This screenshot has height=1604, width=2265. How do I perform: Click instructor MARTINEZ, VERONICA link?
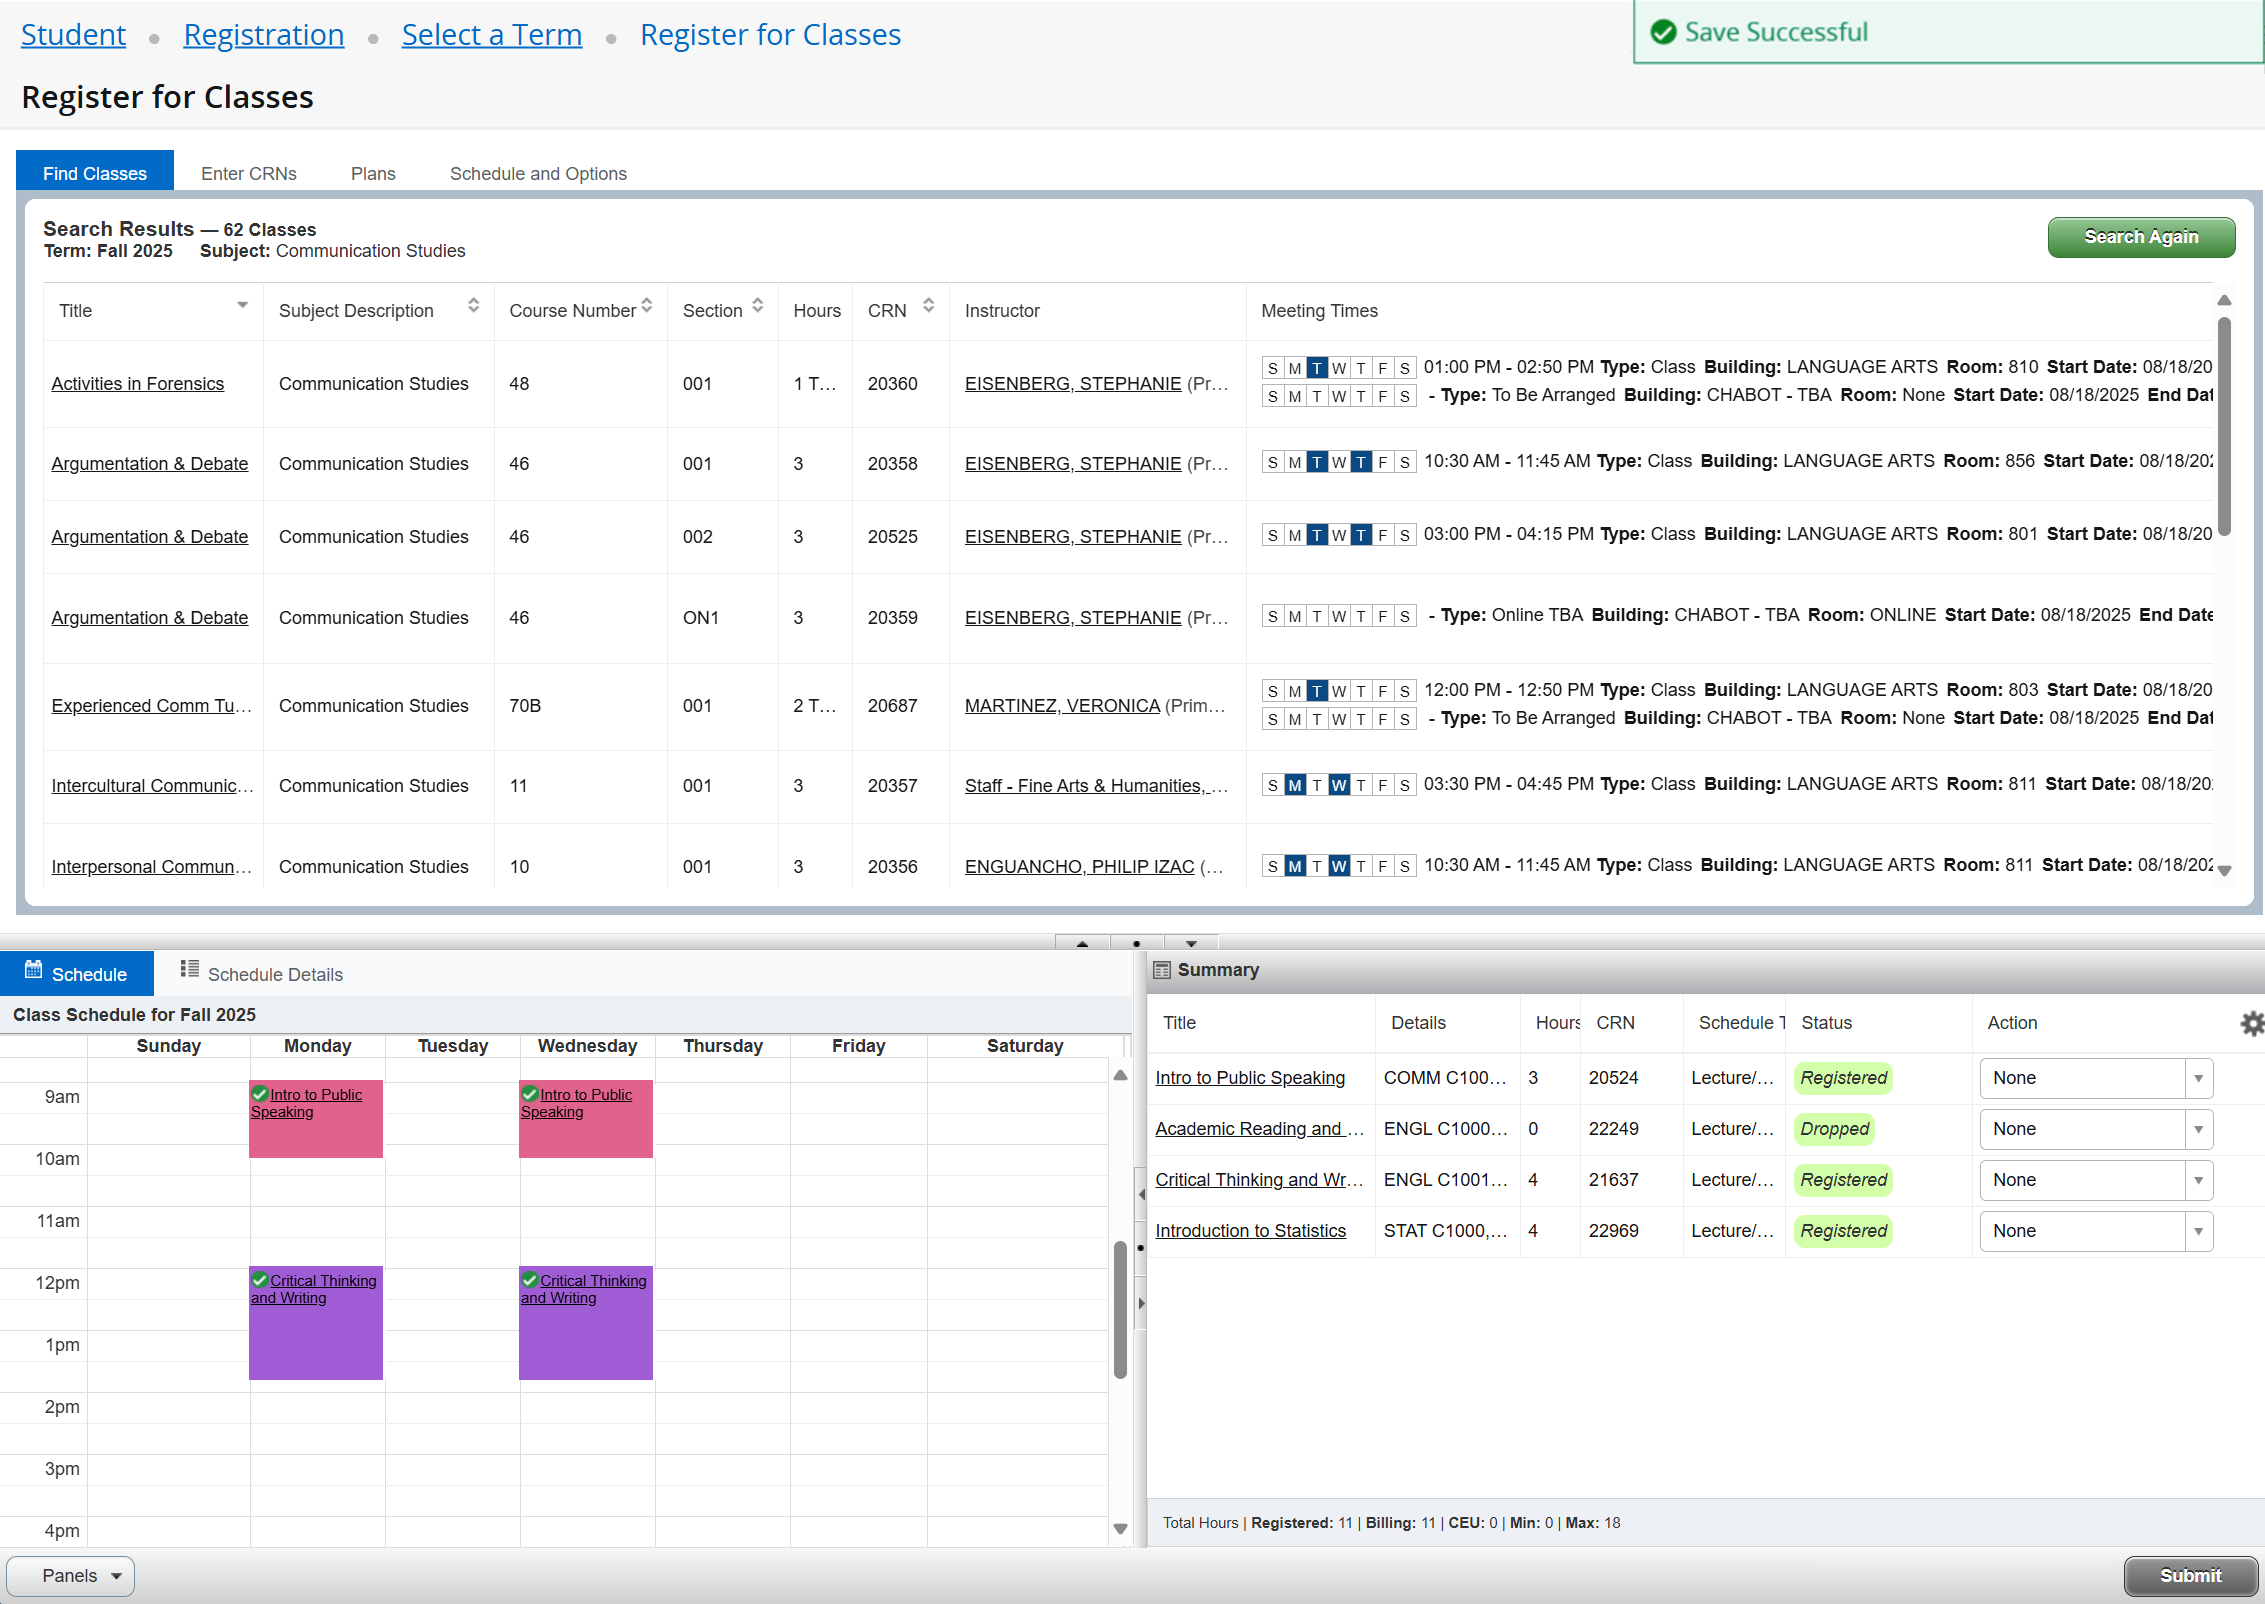(1062, 706)
